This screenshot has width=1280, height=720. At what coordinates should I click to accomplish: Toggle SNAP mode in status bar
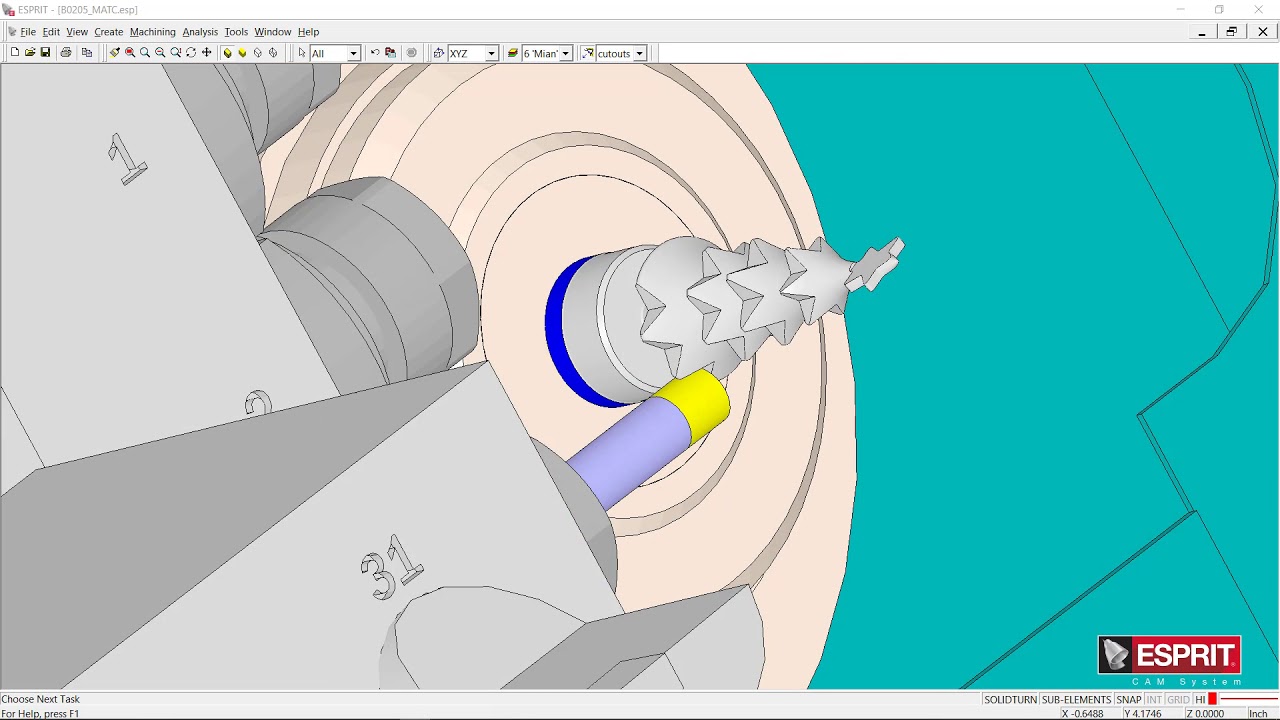pos(1128,699)
